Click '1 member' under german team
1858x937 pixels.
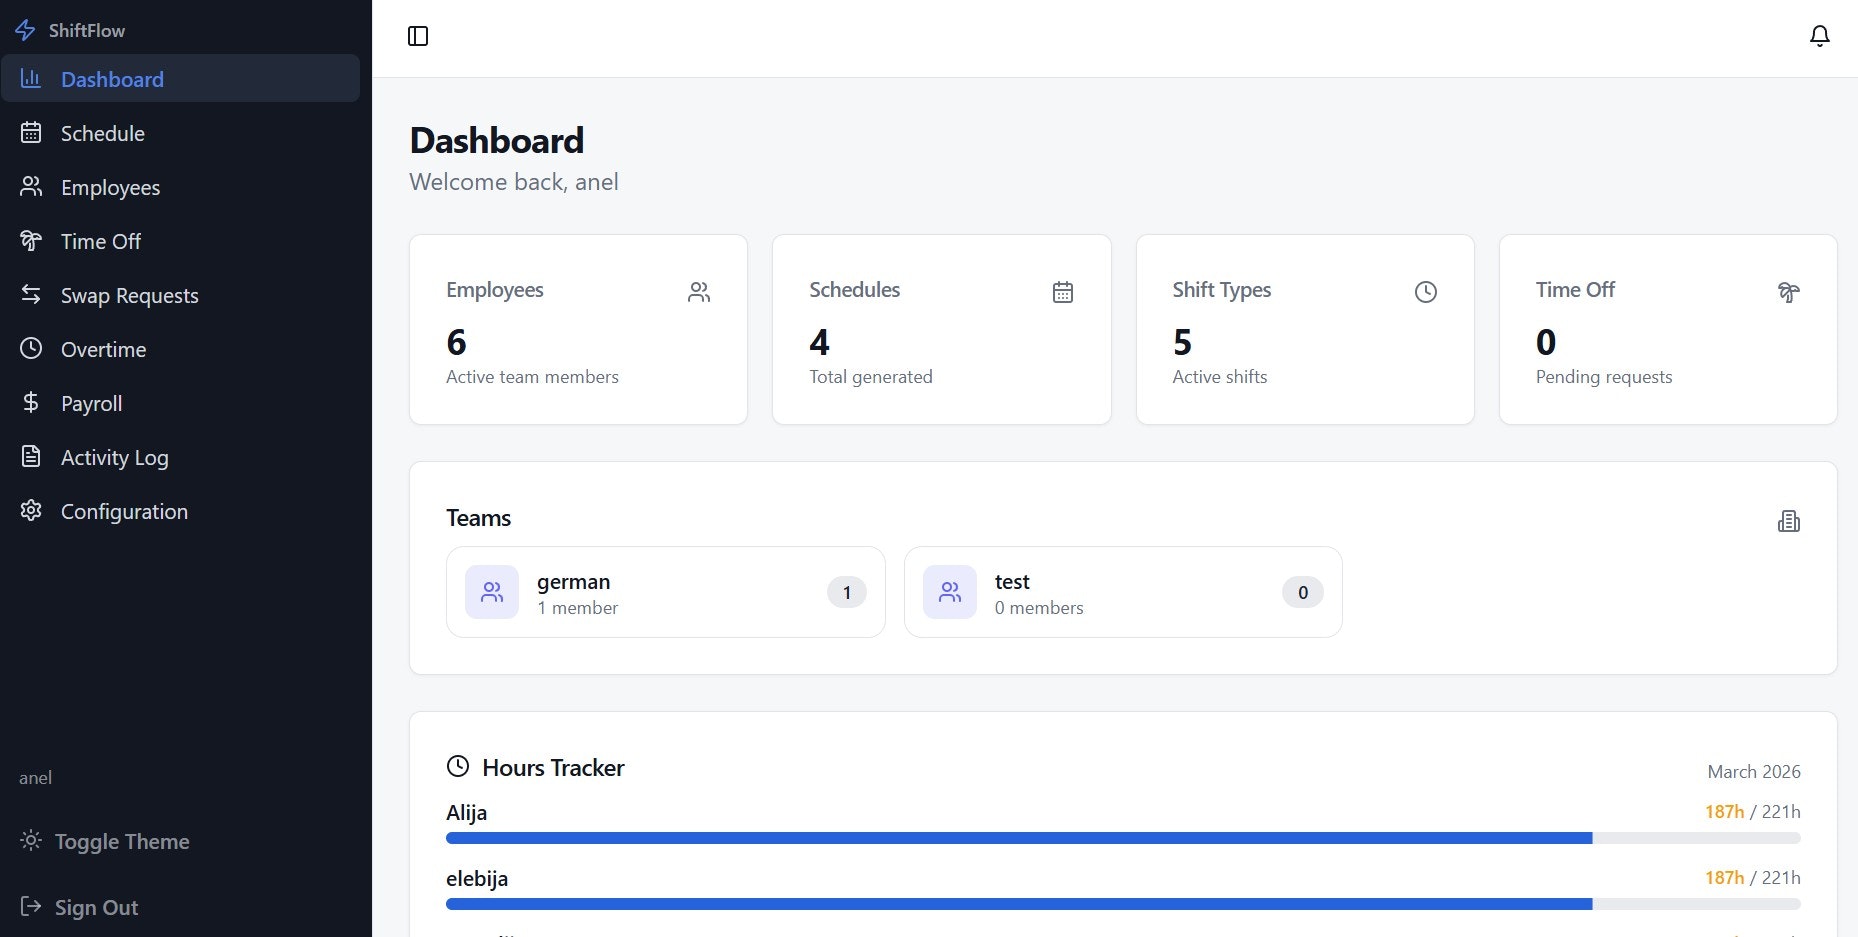click(577, 608)
